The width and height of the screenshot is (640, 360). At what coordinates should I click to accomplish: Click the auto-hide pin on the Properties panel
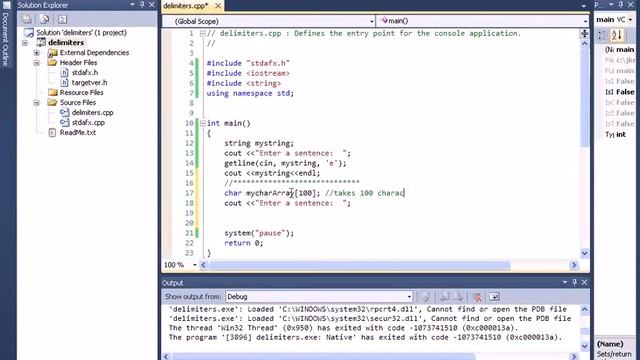click(x=621, y=4)
